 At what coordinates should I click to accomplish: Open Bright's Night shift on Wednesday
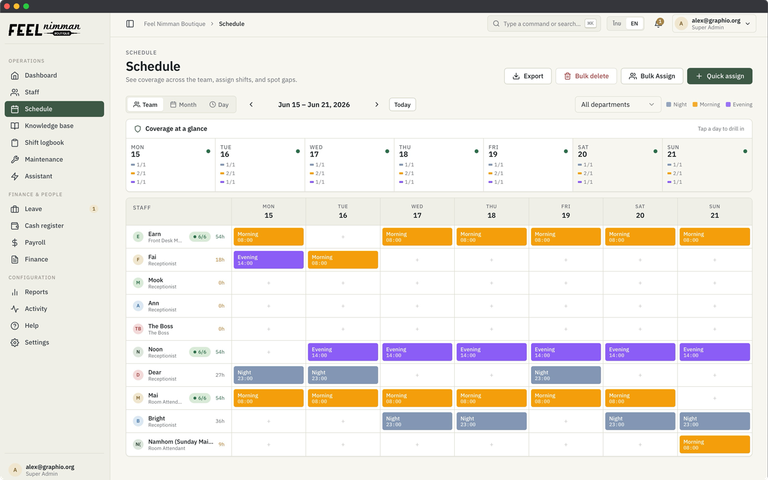417,421
